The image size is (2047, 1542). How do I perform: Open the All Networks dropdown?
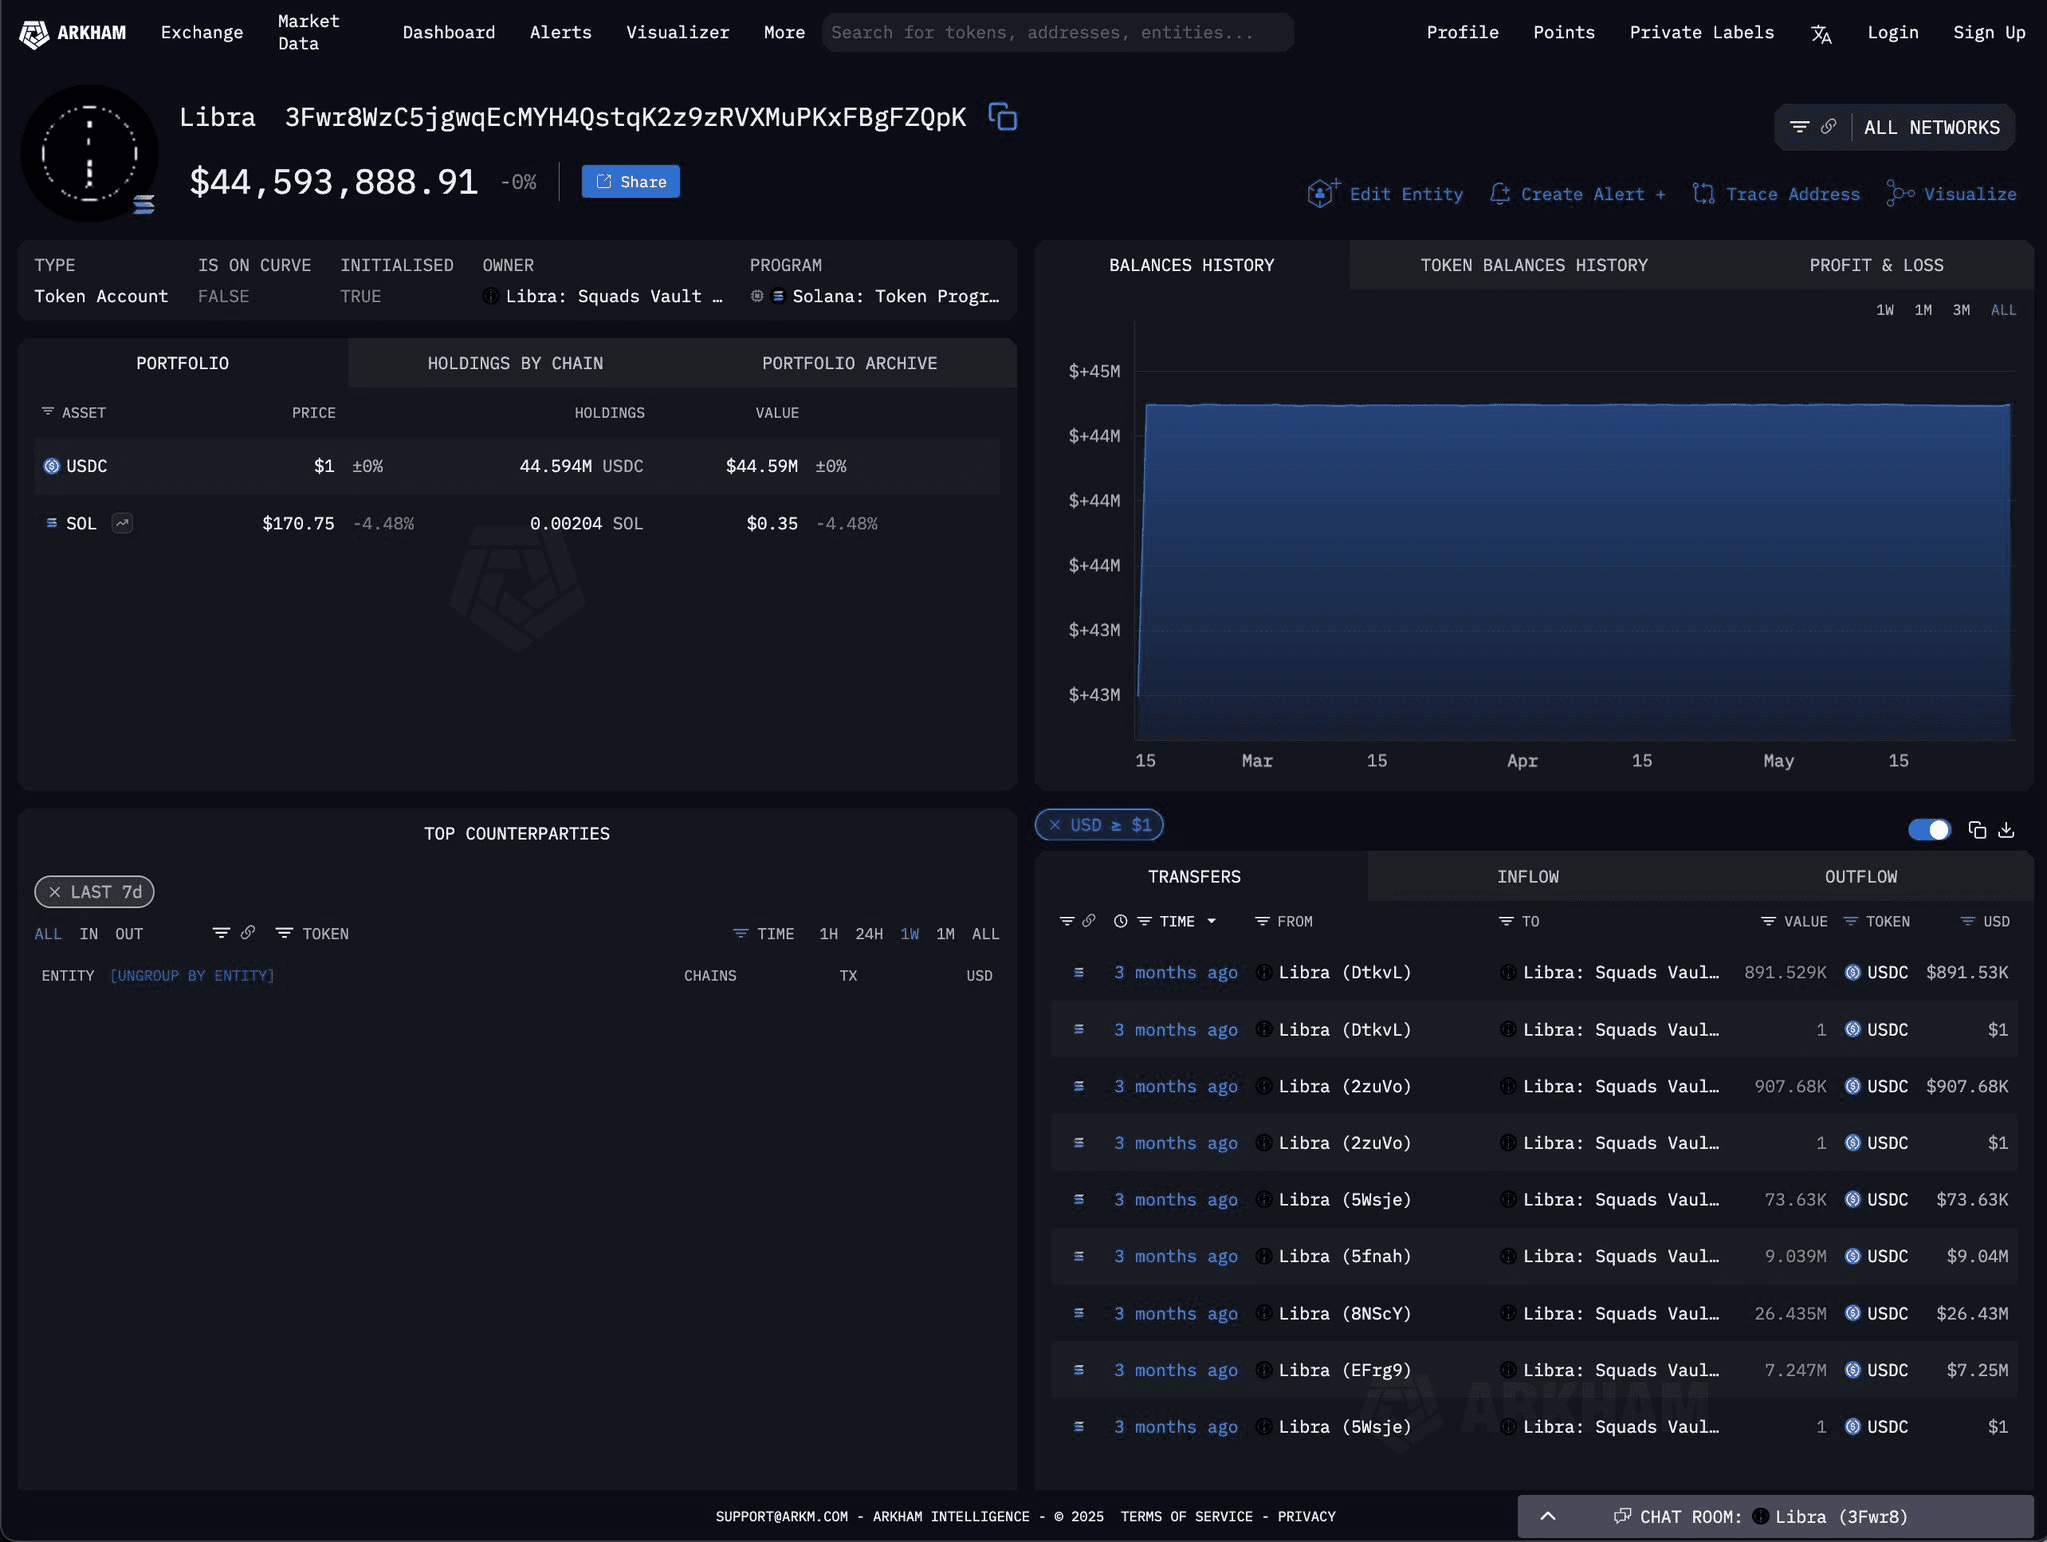pos(1932,127)
